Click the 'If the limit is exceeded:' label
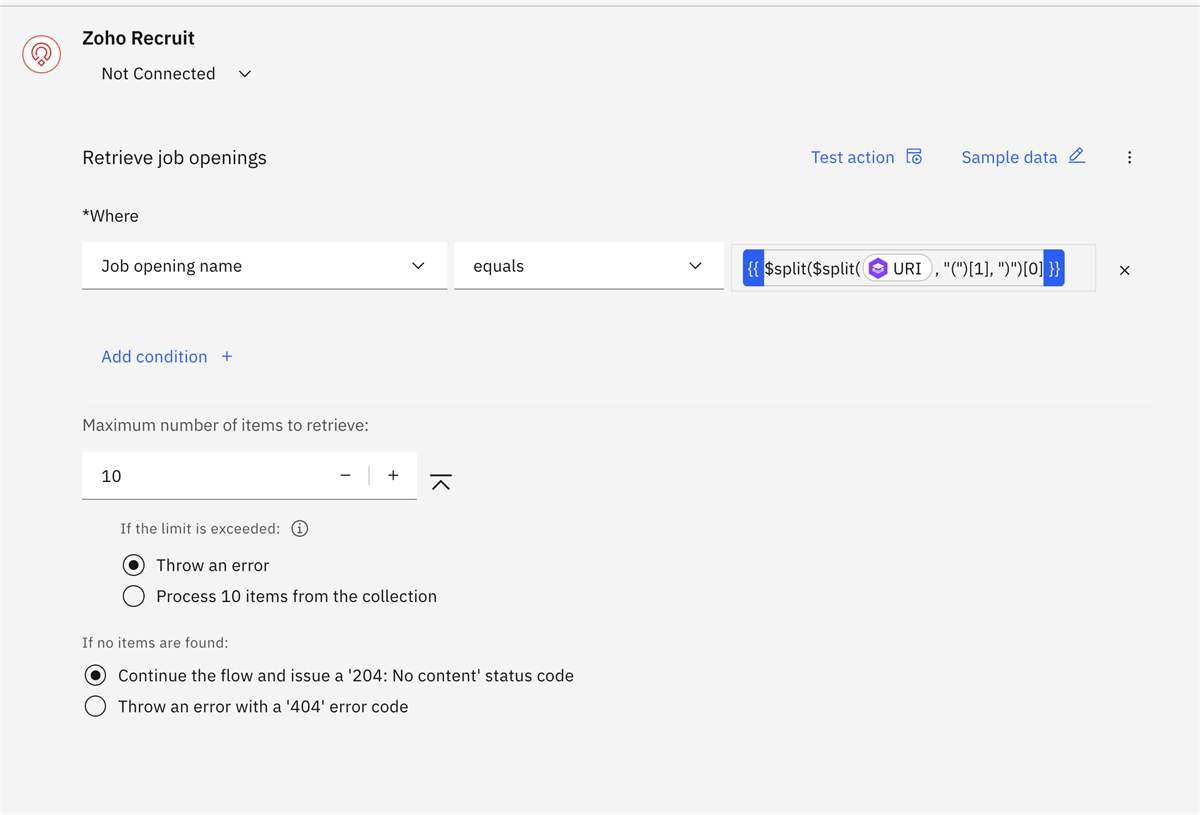 [x=200, y=528]
